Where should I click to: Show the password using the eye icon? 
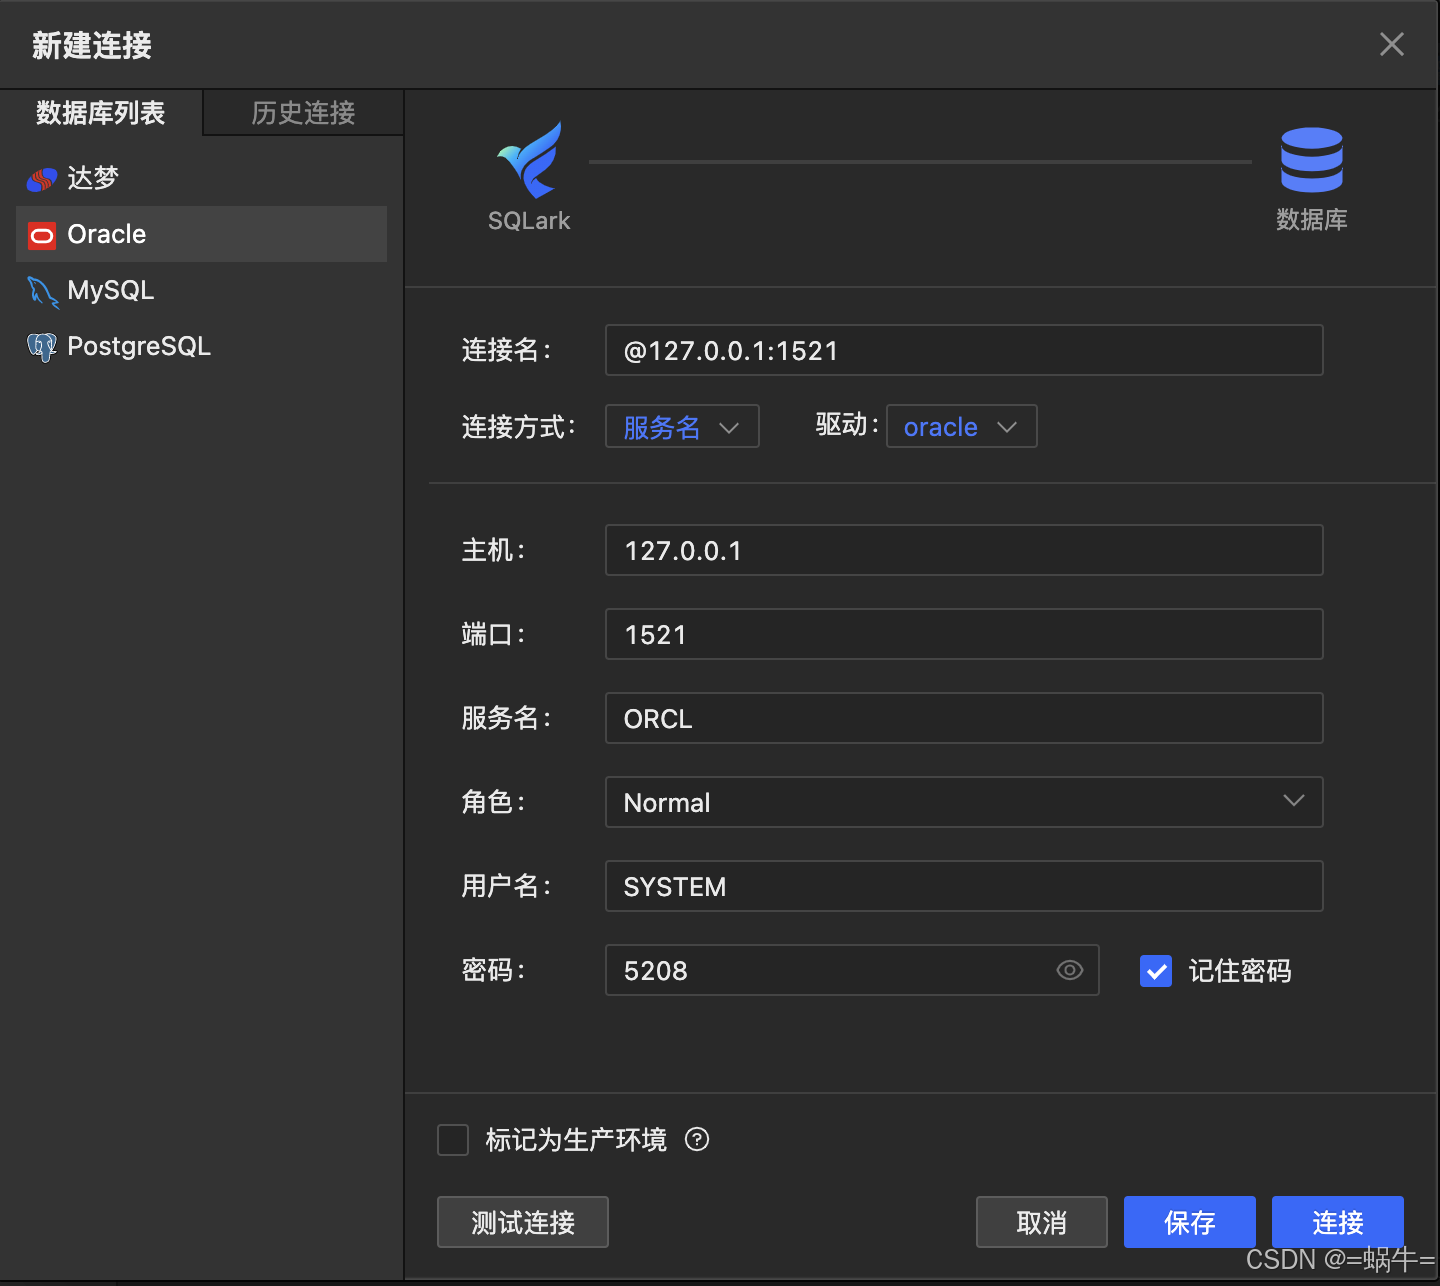[x=1070, y=970]
